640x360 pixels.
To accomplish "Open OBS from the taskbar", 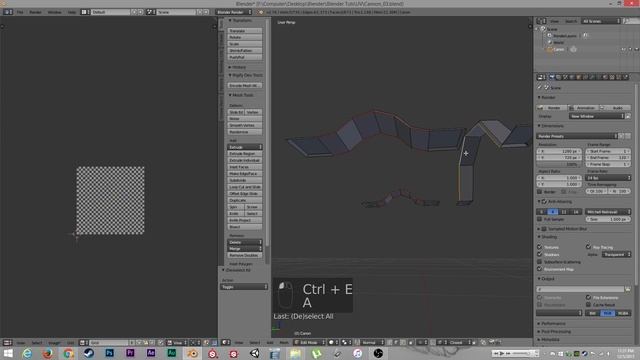I will pos(378,353).
